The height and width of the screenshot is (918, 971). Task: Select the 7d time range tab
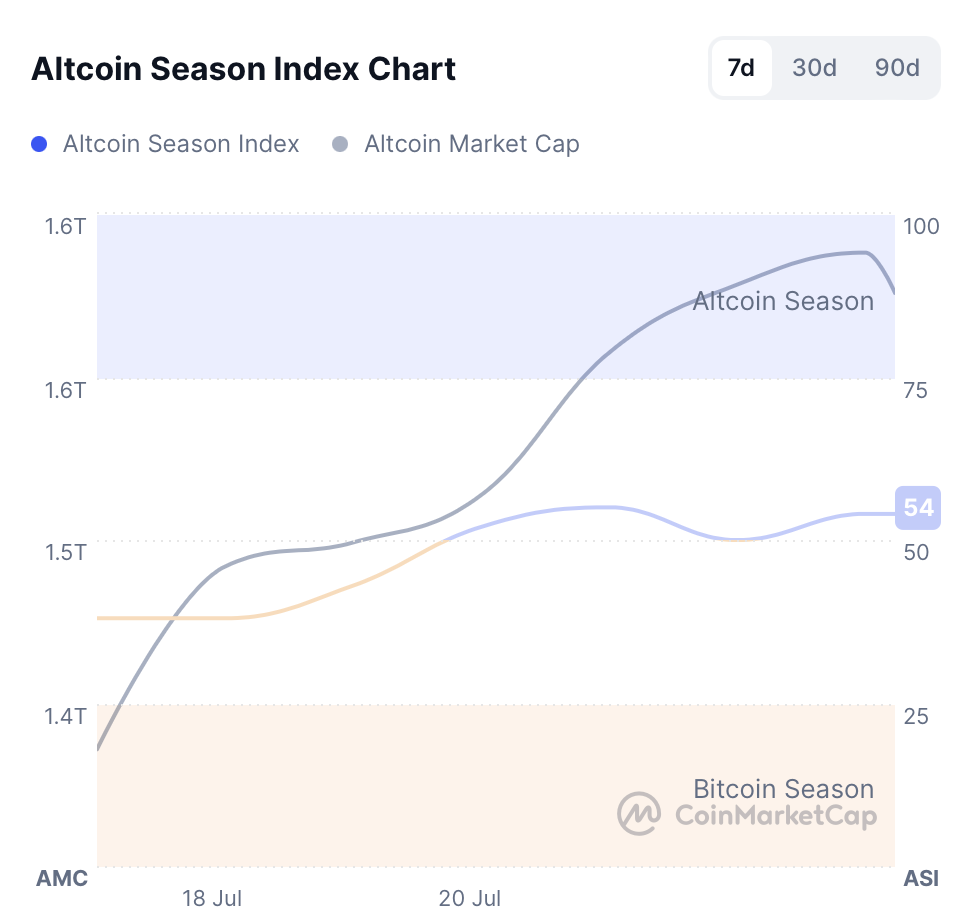[x=741, y=68]
